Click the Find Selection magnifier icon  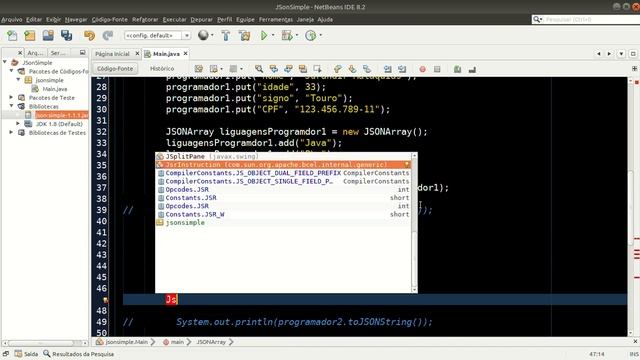click(258, 69)
